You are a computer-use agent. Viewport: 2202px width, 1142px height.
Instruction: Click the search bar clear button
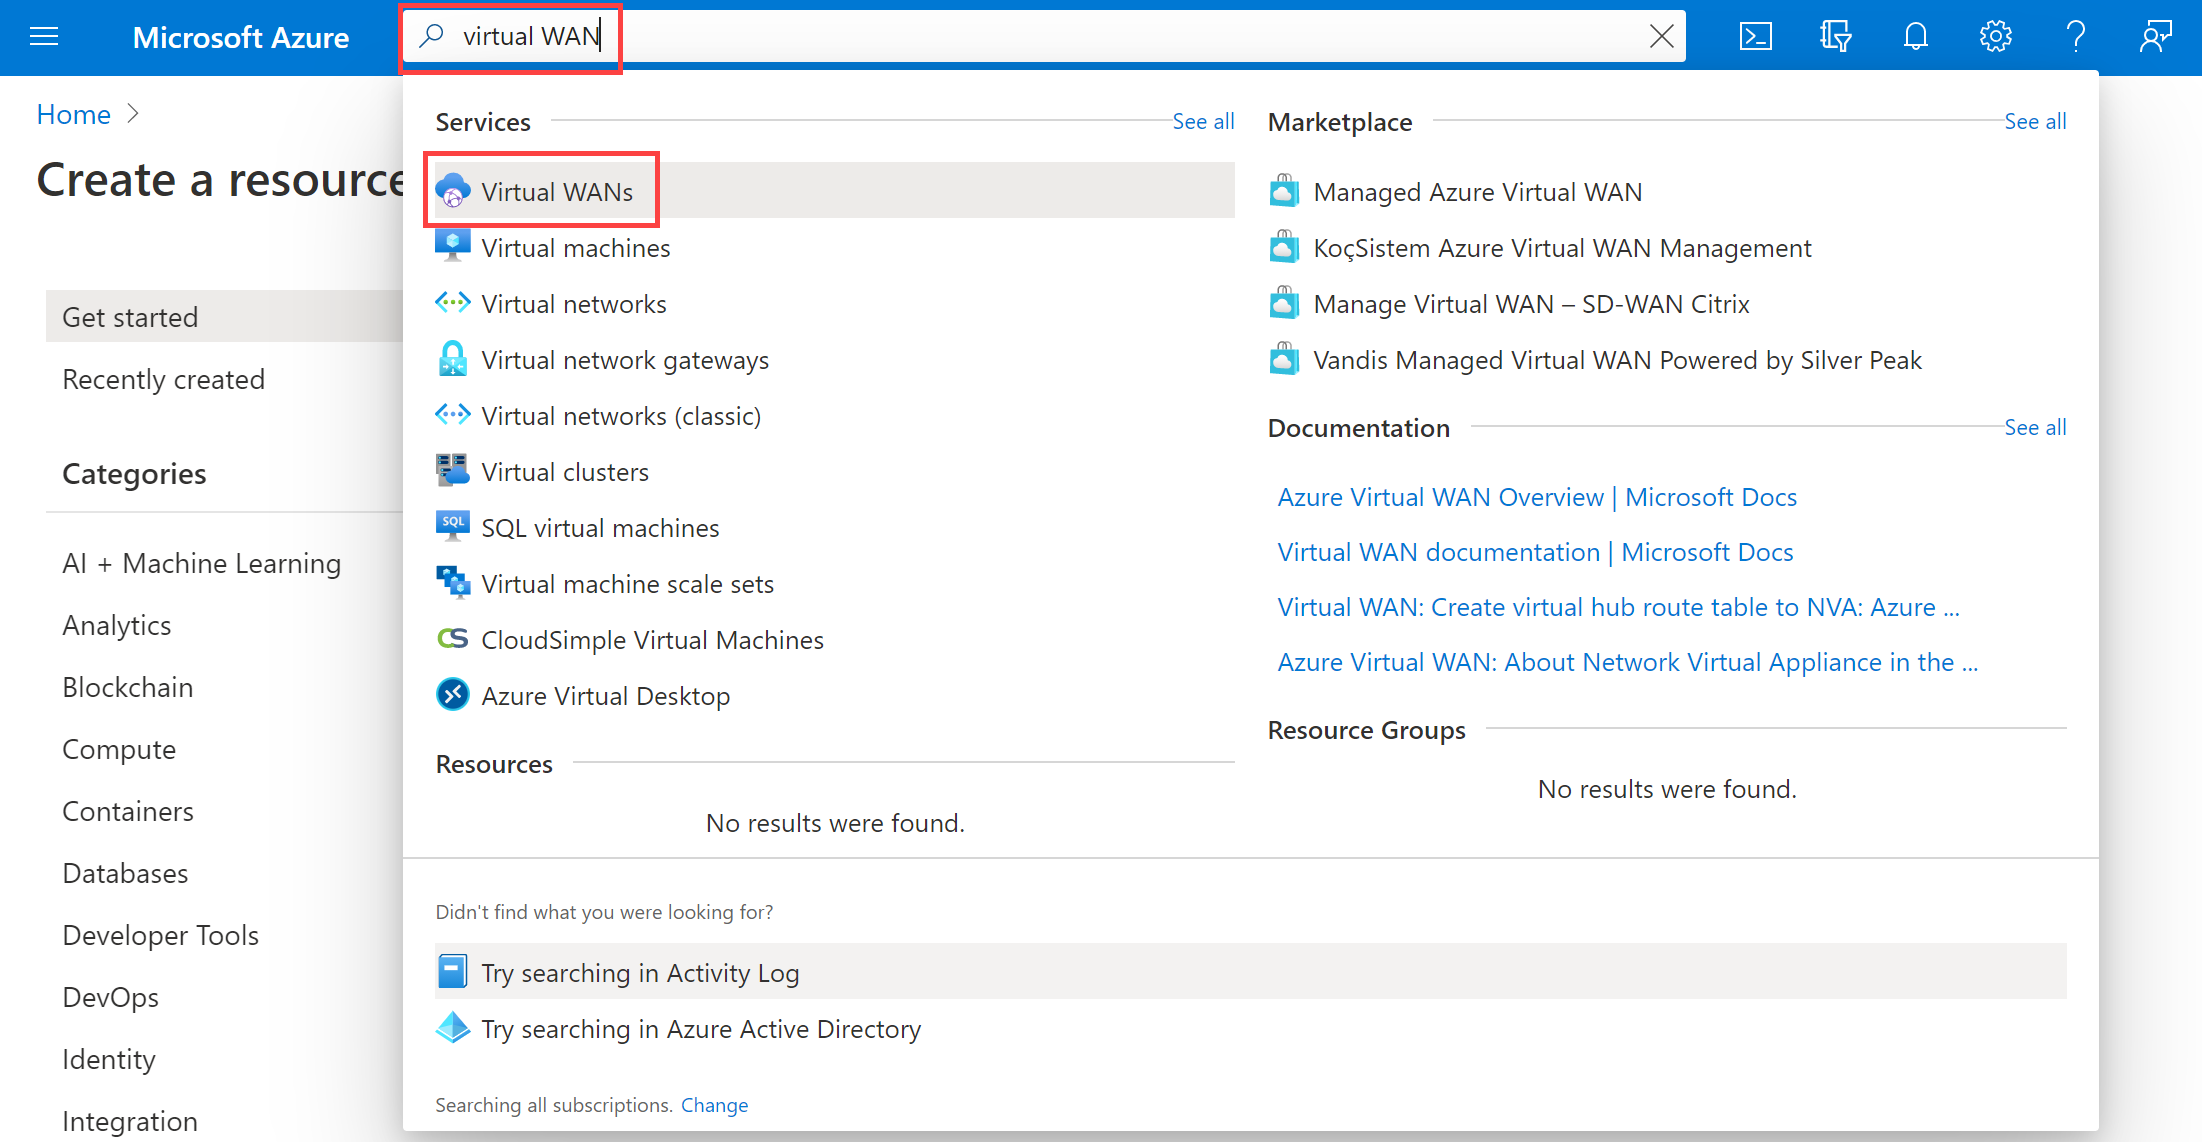tap(1660, 35)
